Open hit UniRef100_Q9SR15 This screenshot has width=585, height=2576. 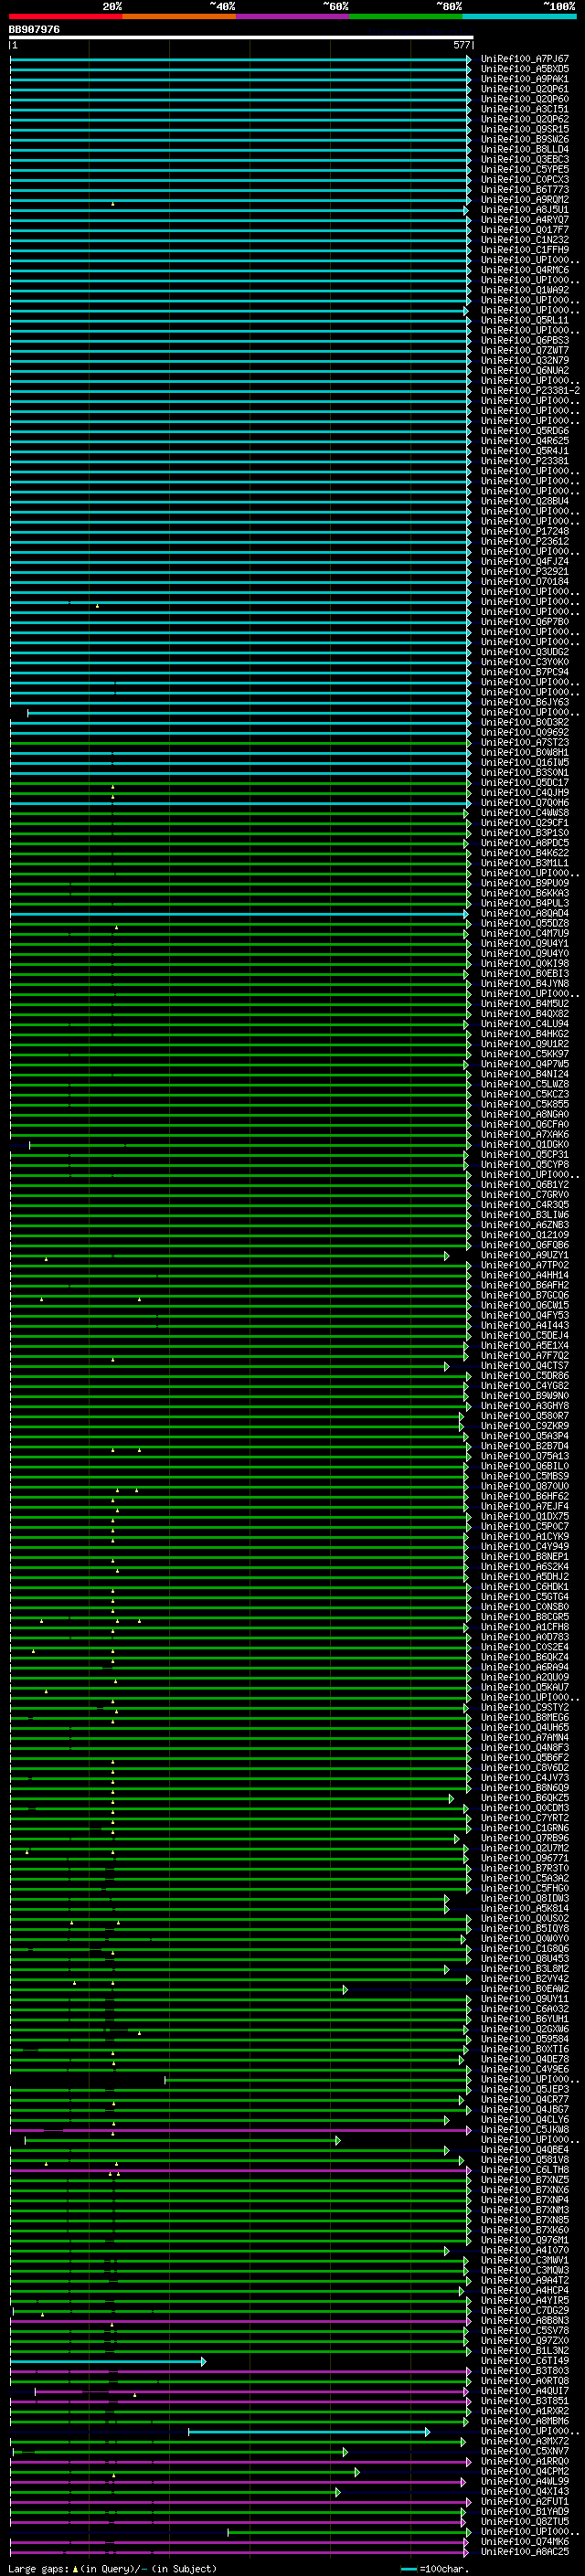pyautogui.click(x=524, y=129)
